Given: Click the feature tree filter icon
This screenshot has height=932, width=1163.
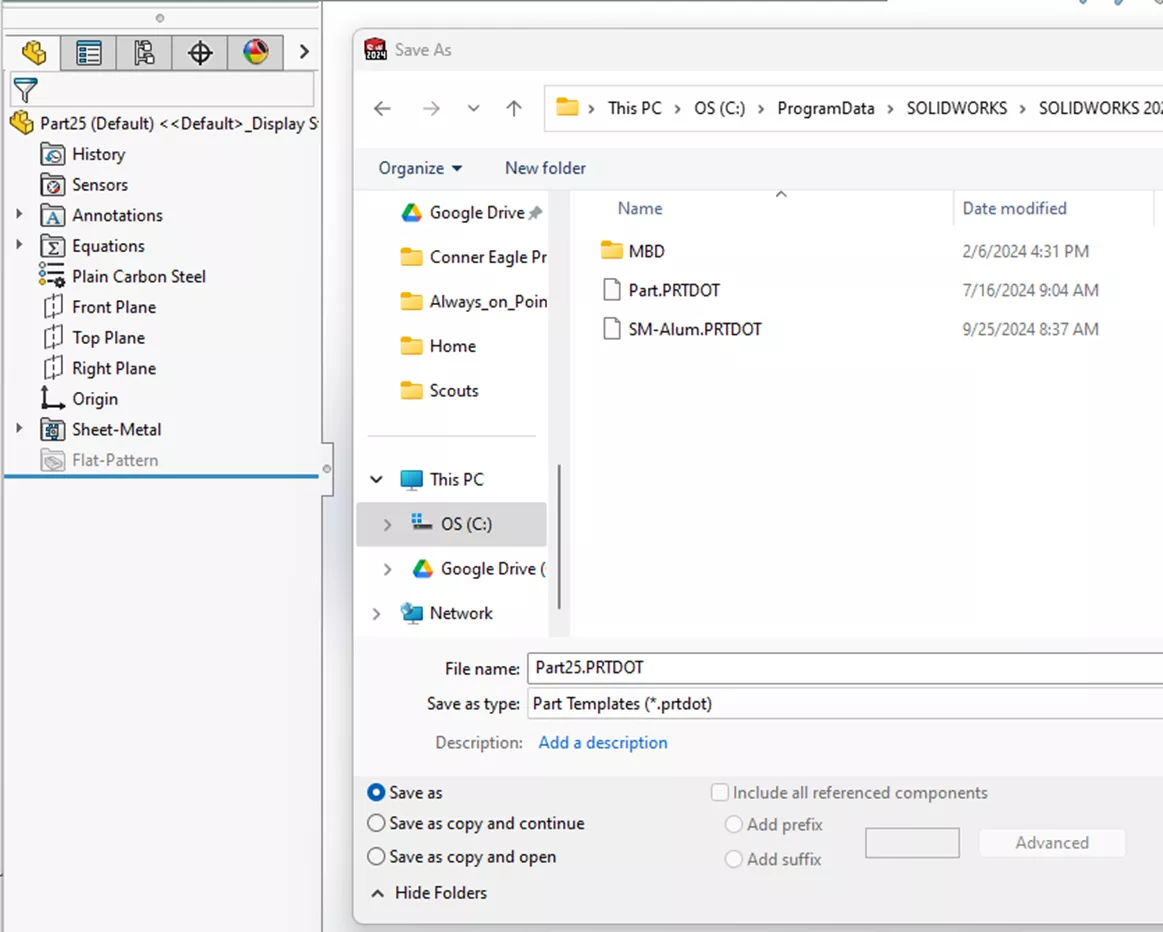Looking at the screenshot, I should [x=25, y=90].
